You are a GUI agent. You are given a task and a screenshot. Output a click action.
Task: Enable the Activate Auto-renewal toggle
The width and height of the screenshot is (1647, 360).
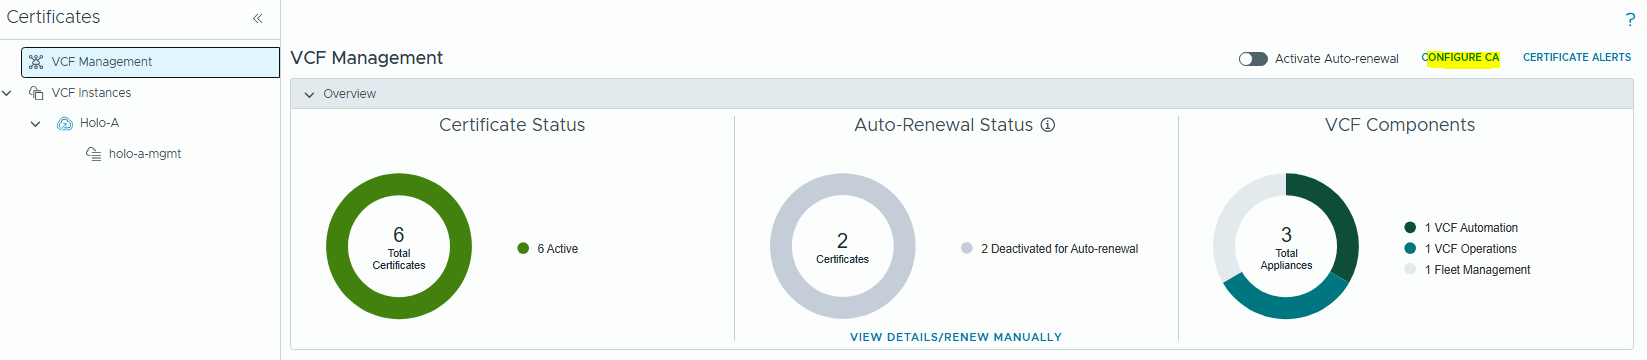tap(1253, 59)
